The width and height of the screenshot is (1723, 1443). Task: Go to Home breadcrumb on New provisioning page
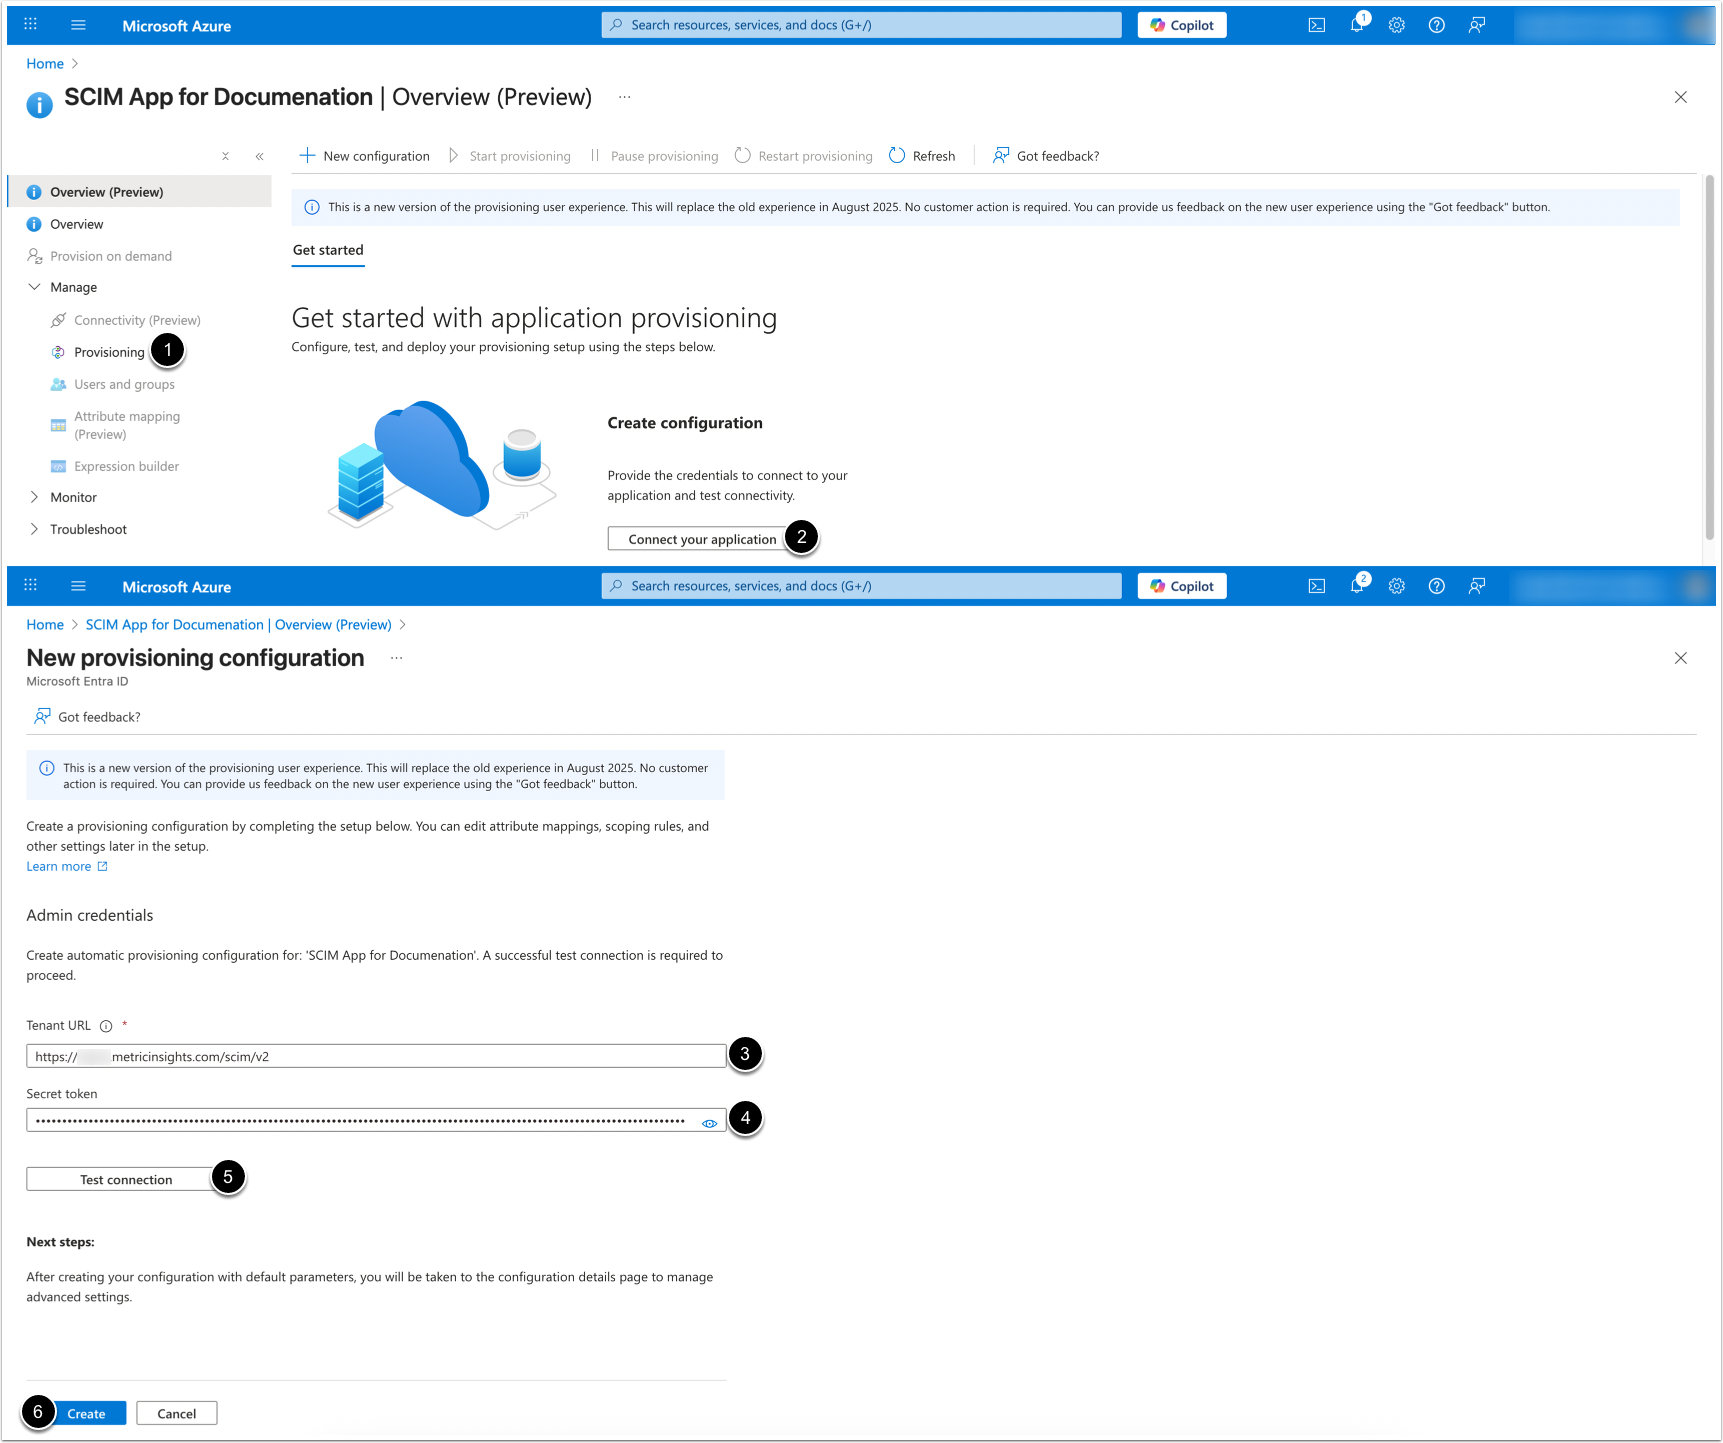(45, 625)
